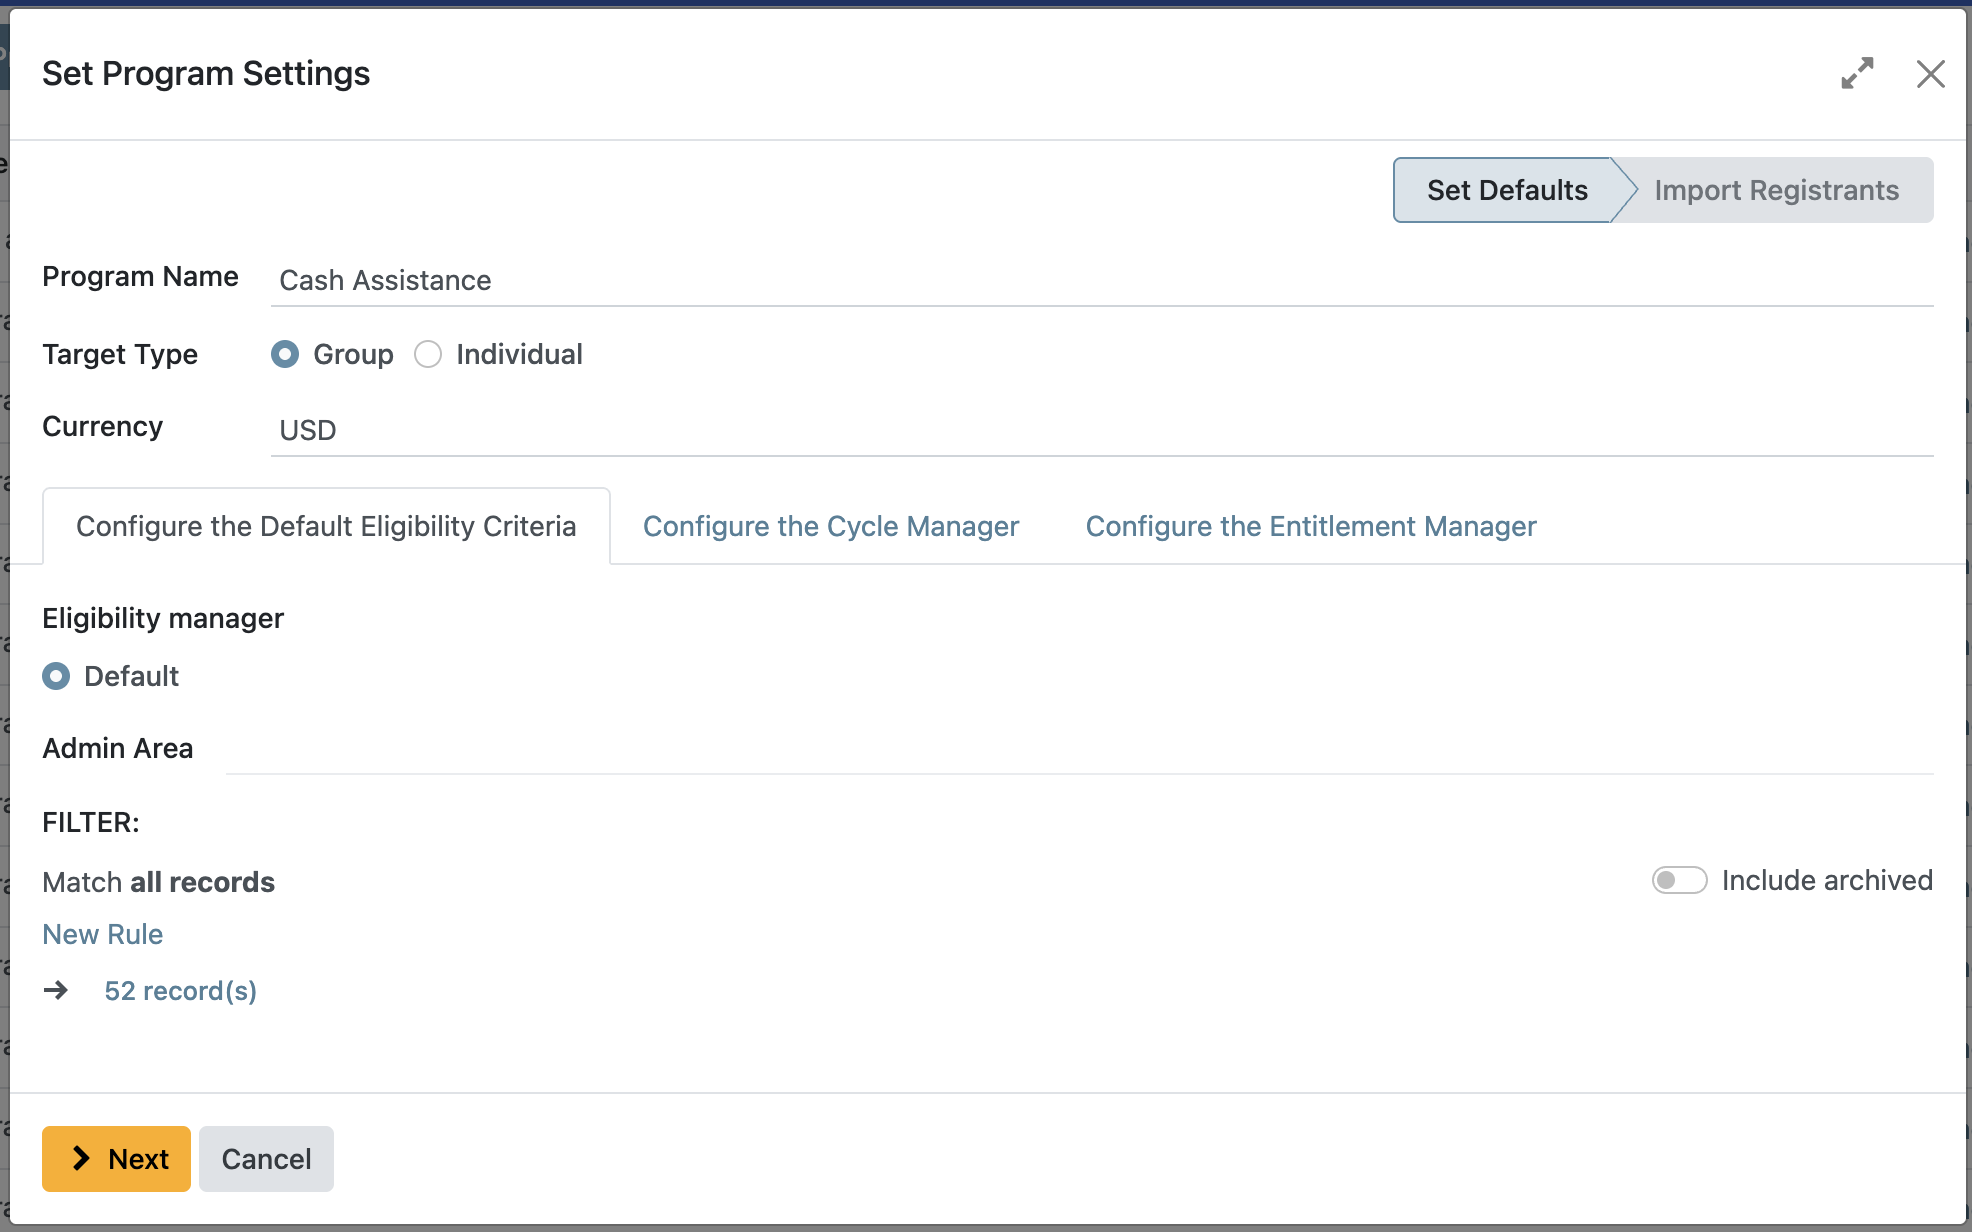Switch to Configure the Cycle Manager tab

tap(831, 526)
